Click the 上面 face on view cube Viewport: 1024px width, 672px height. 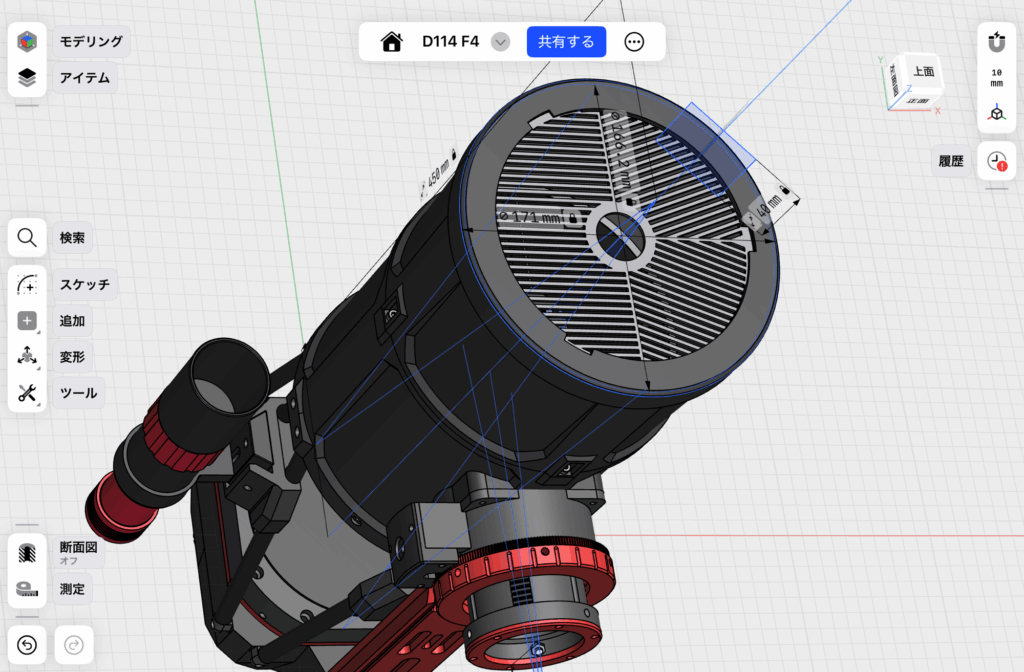click(922, 72)
